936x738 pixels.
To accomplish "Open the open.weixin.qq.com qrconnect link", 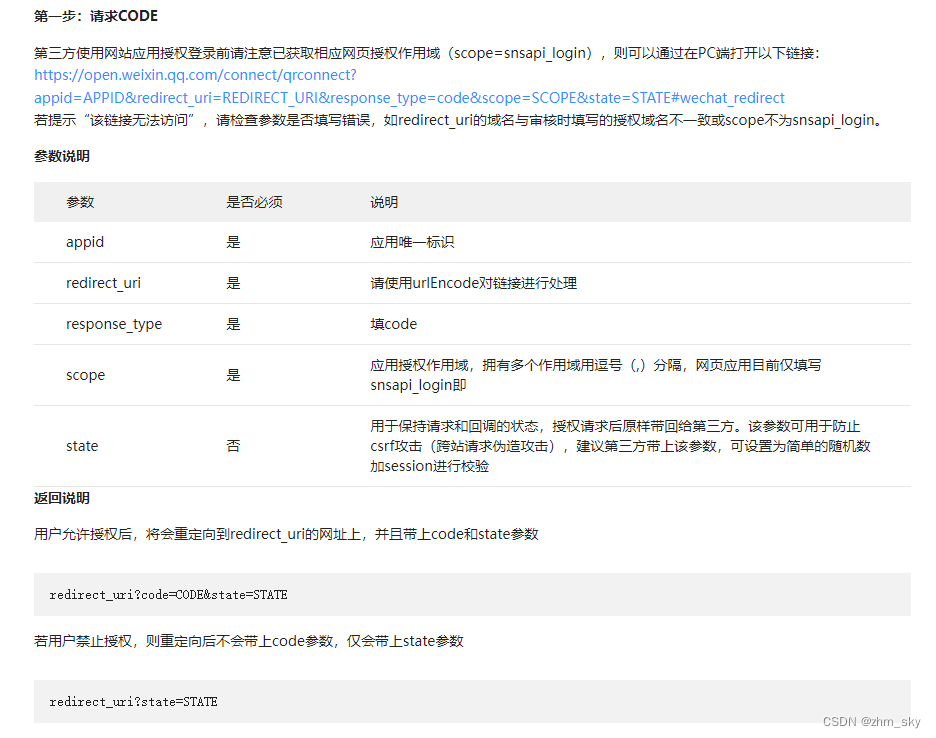I will [409, 87].
